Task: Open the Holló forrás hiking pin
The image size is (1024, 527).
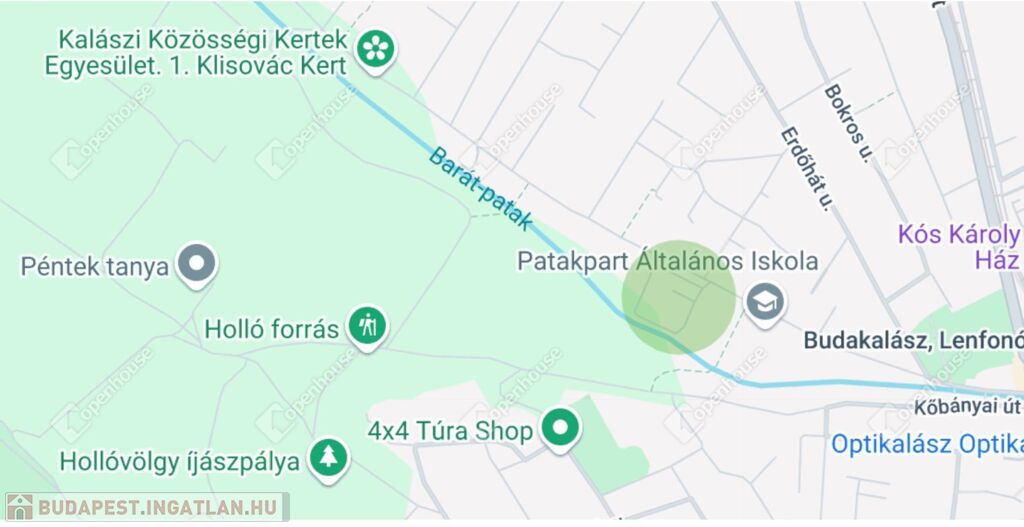Action: tap(368, 328)
